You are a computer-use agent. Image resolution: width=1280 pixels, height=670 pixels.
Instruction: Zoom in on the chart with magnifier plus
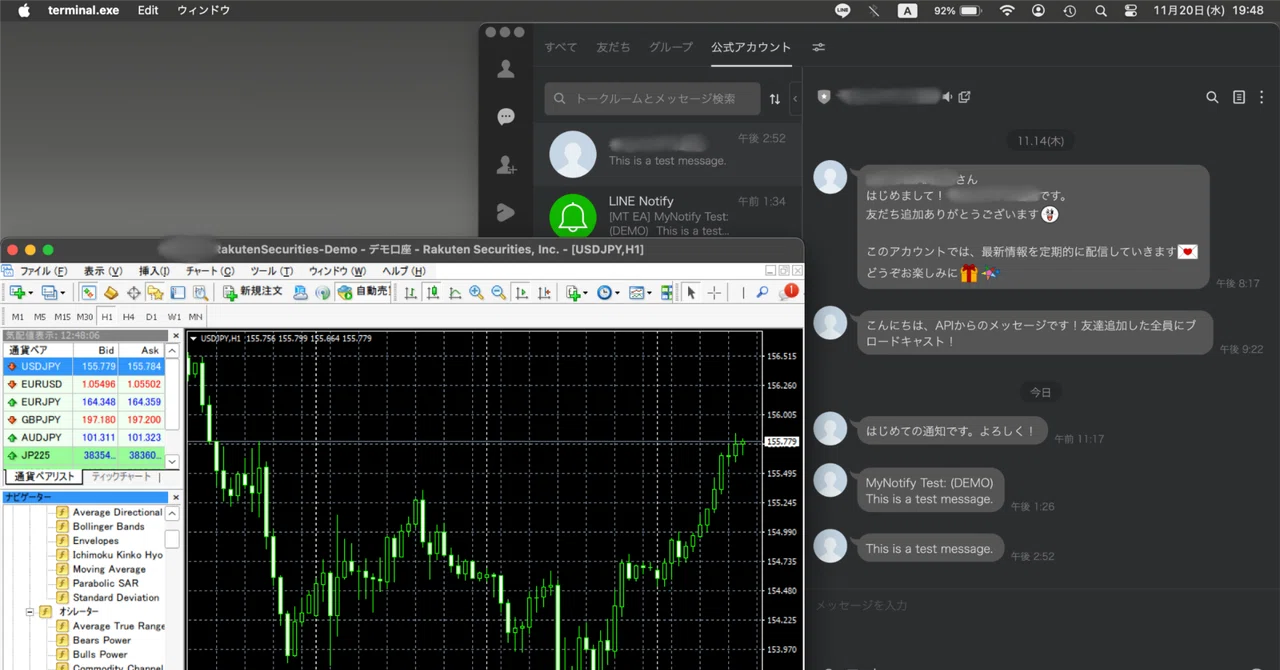[477, 293]
